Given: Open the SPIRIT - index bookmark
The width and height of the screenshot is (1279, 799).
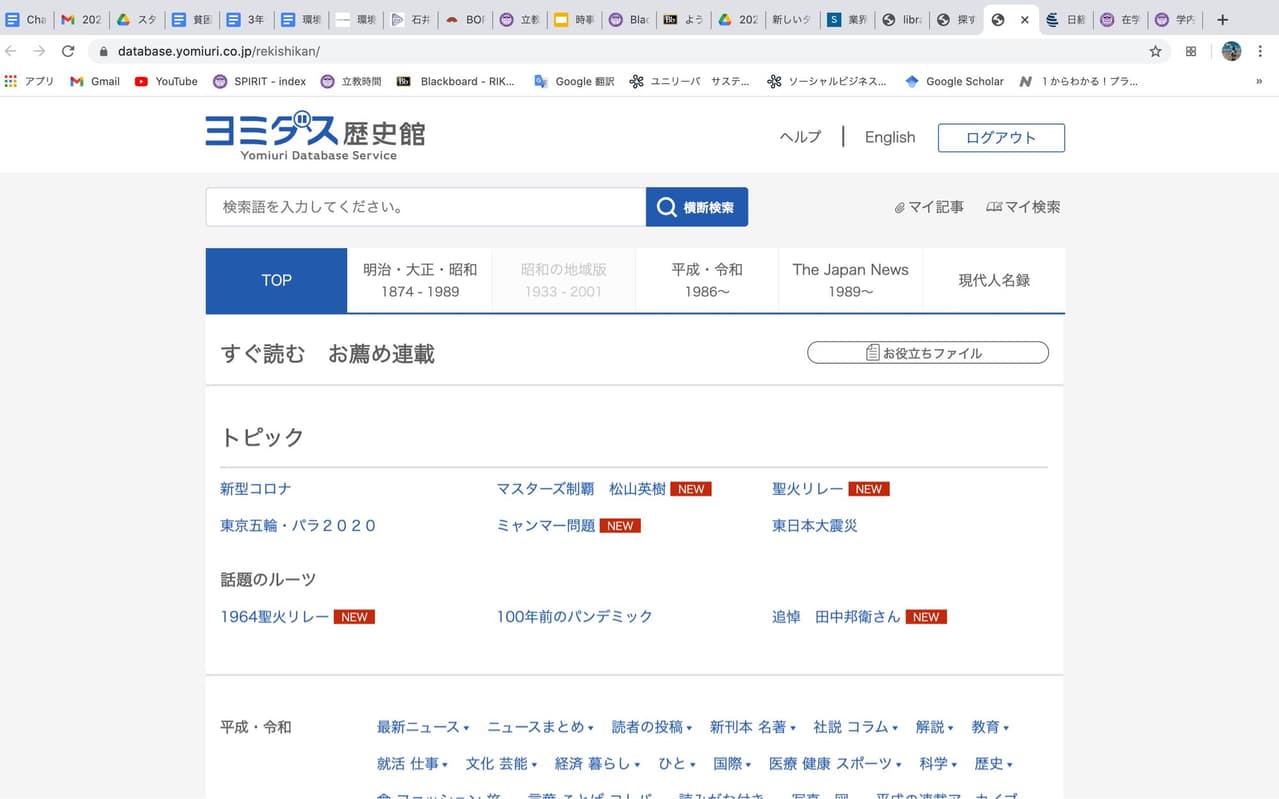Looking at the screenshot, I should point(260,81).
